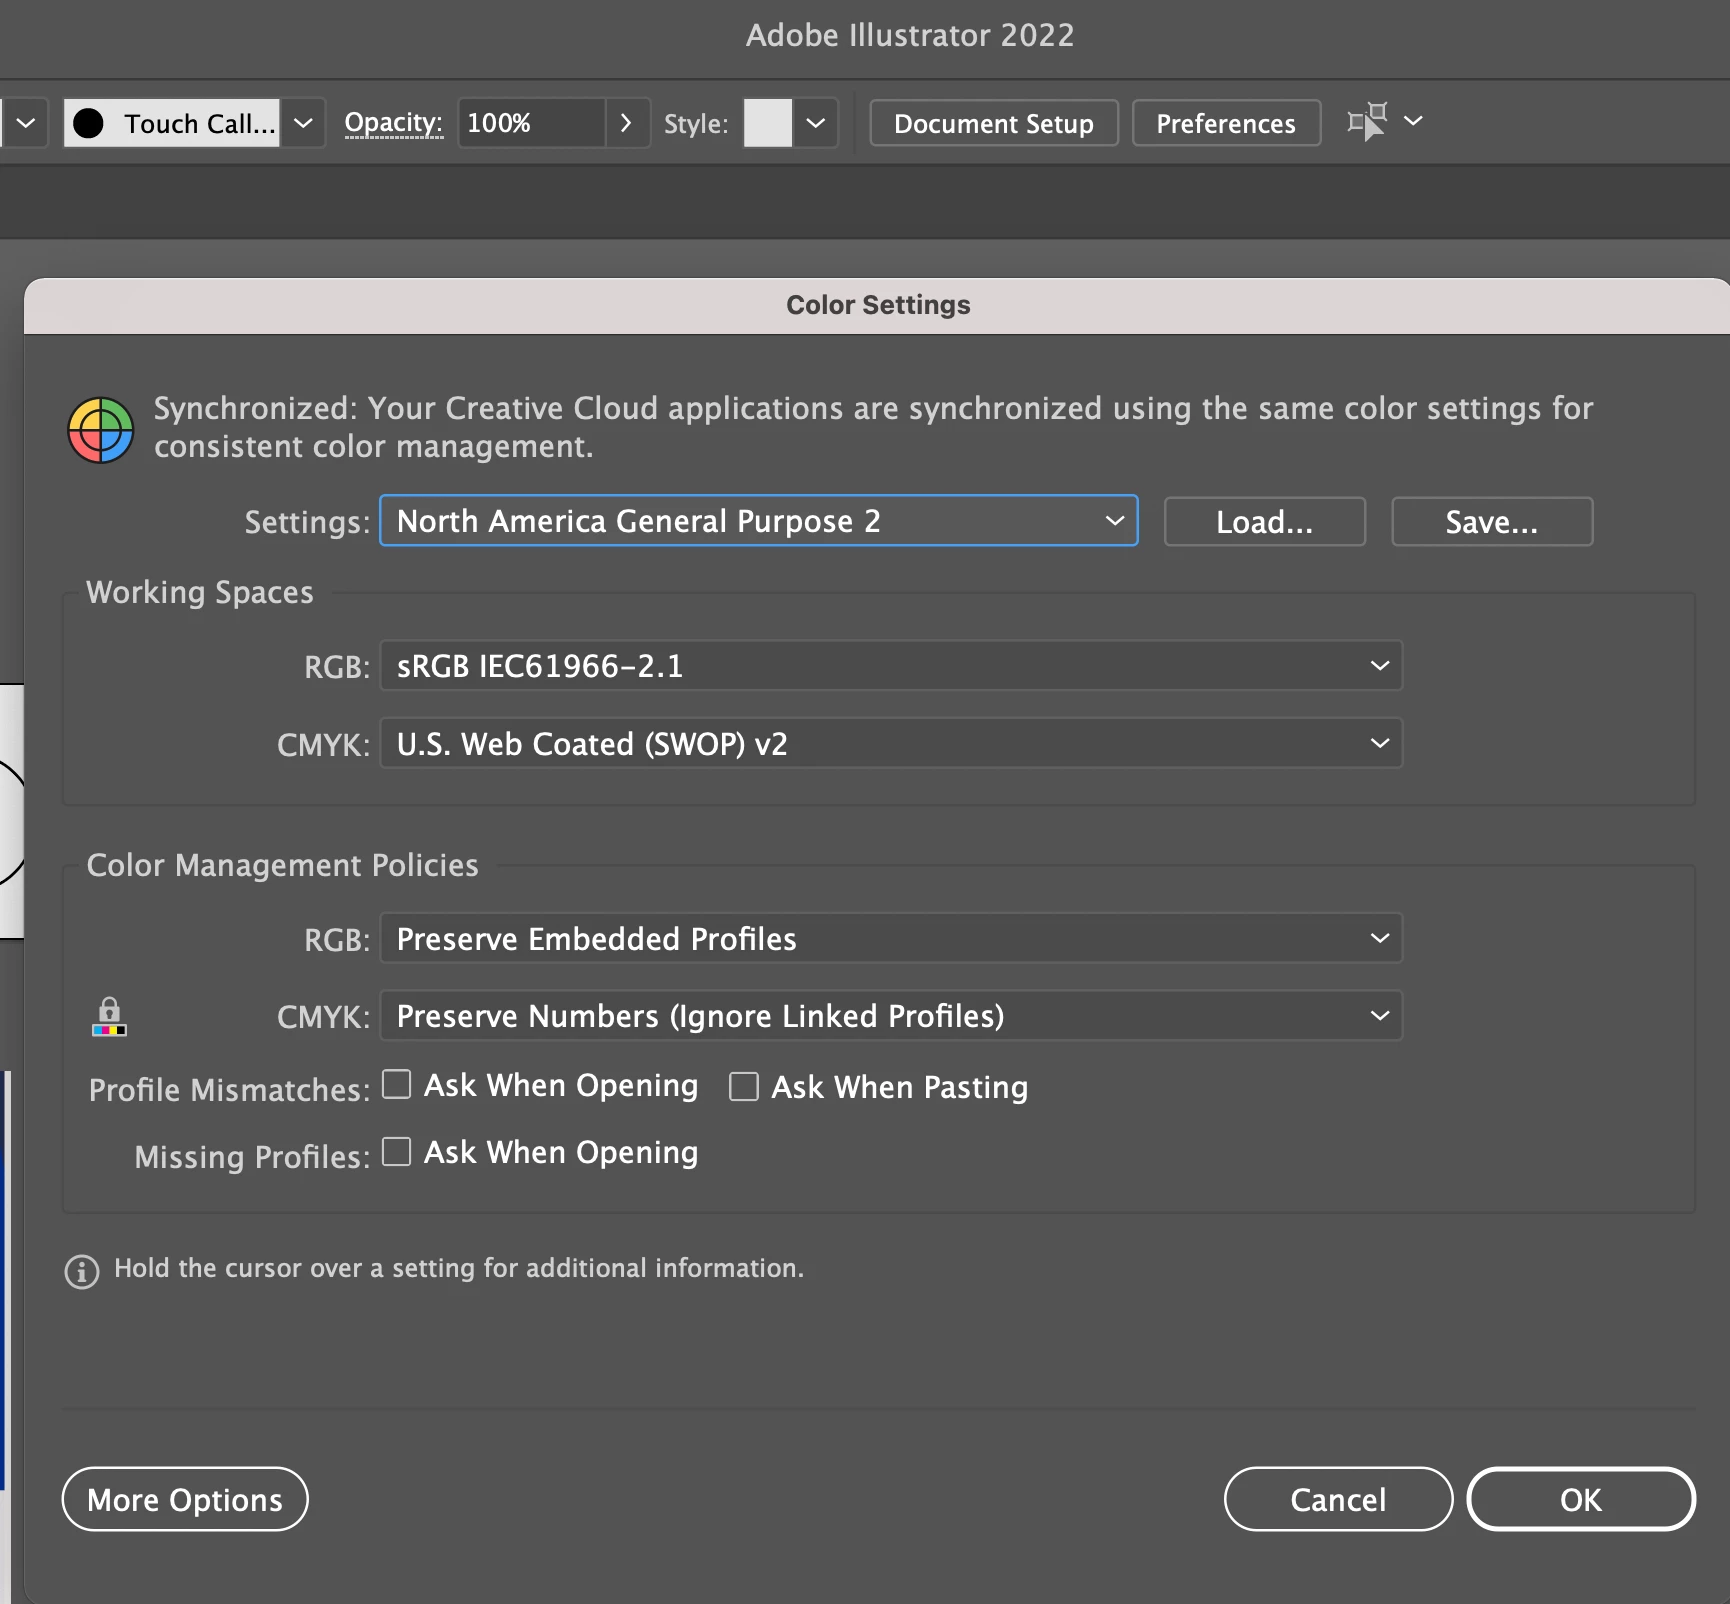Click the 'Missing Profiles:' label
Image resolution: width=1730 pixels, height=1604 pixels.
click(x=252, y=1156)
